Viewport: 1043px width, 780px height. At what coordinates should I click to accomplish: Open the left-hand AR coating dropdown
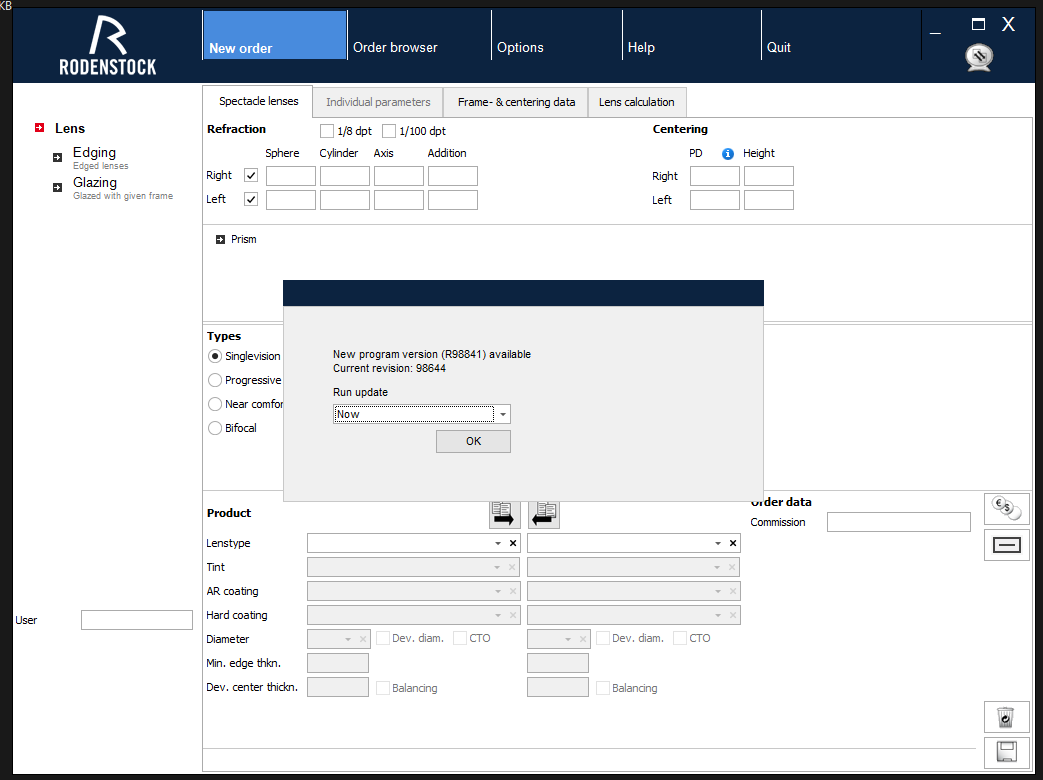tap(497, 591)
